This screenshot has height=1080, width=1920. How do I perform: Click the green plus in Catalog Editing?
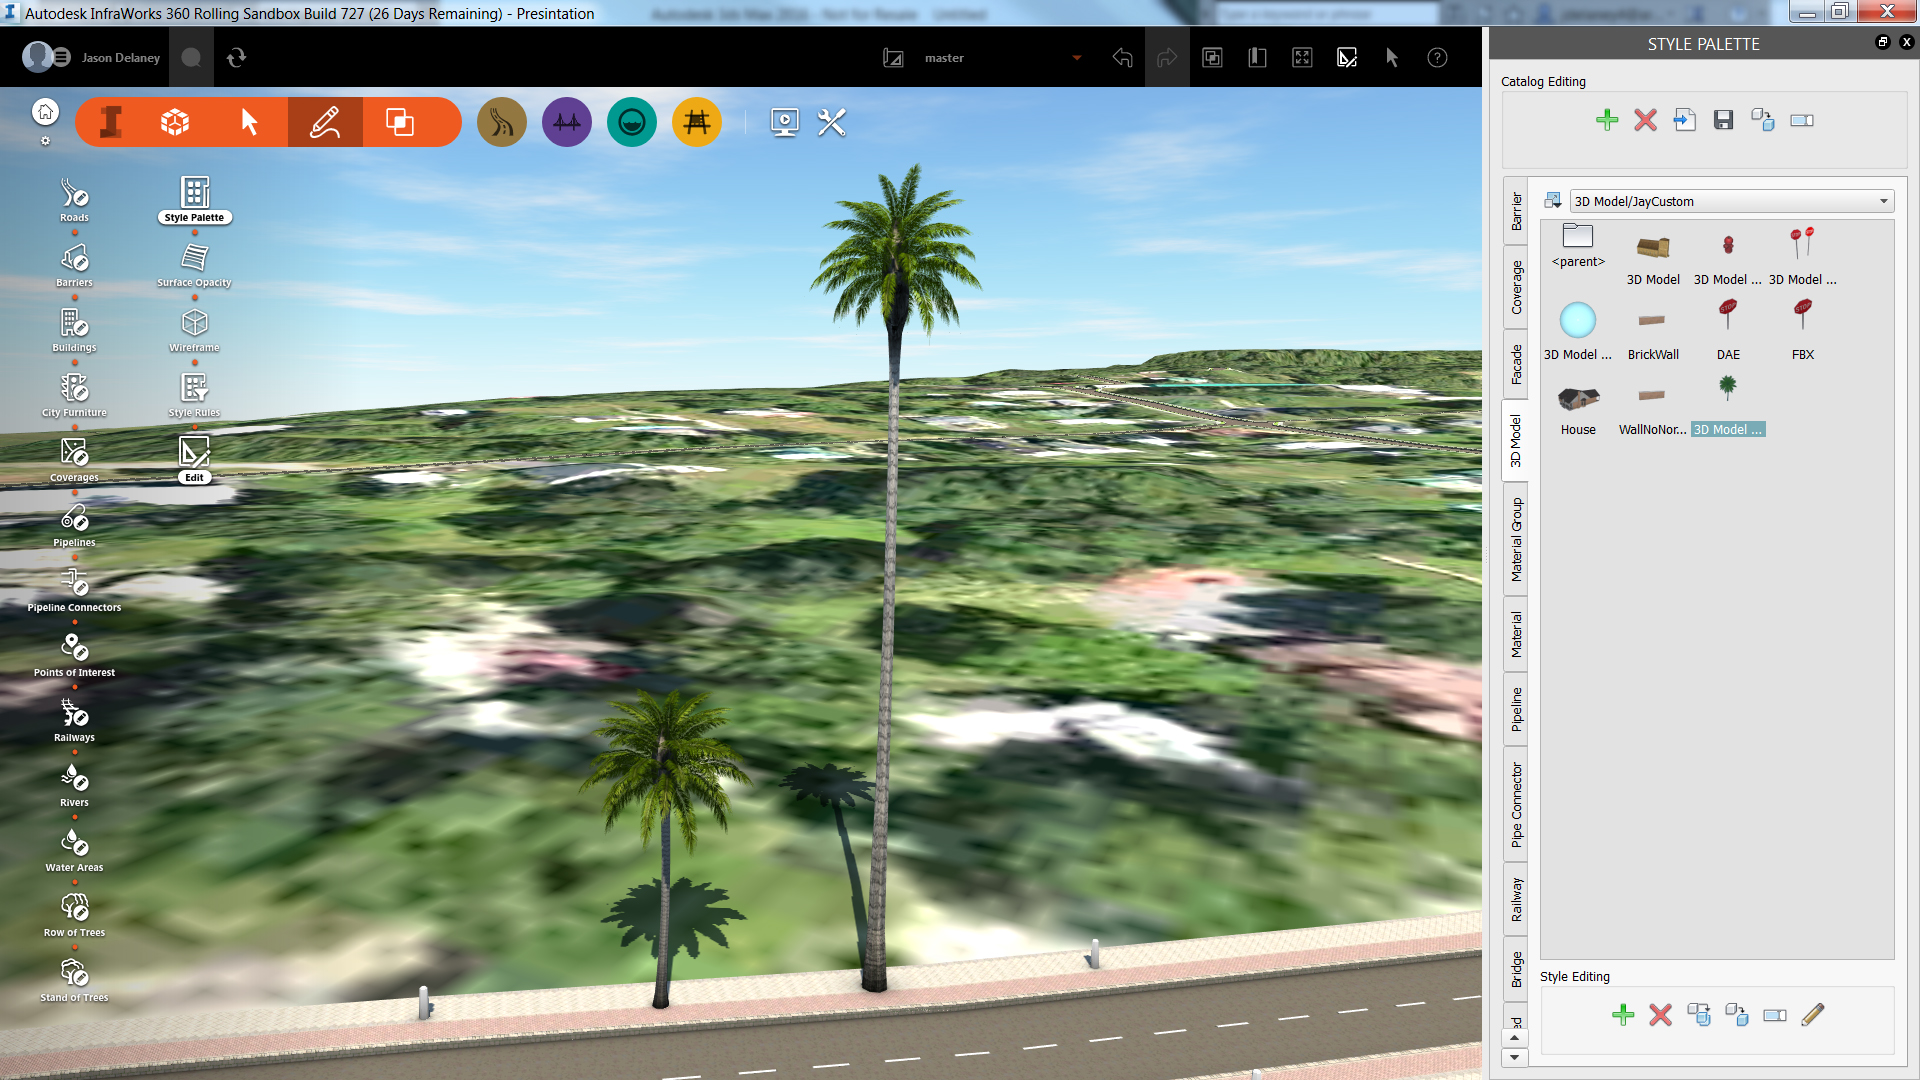(x=1606, y=120)
